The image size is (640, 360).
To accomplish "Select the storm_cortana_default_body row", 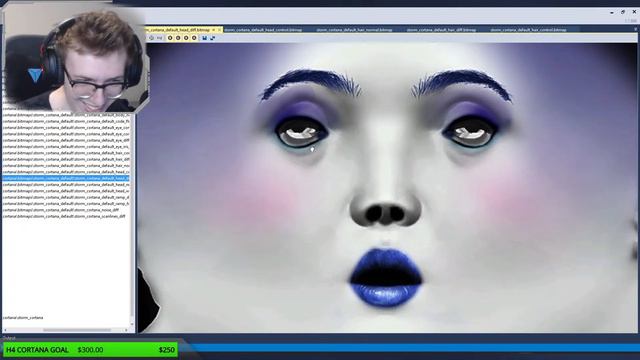I will click(66, 115).
